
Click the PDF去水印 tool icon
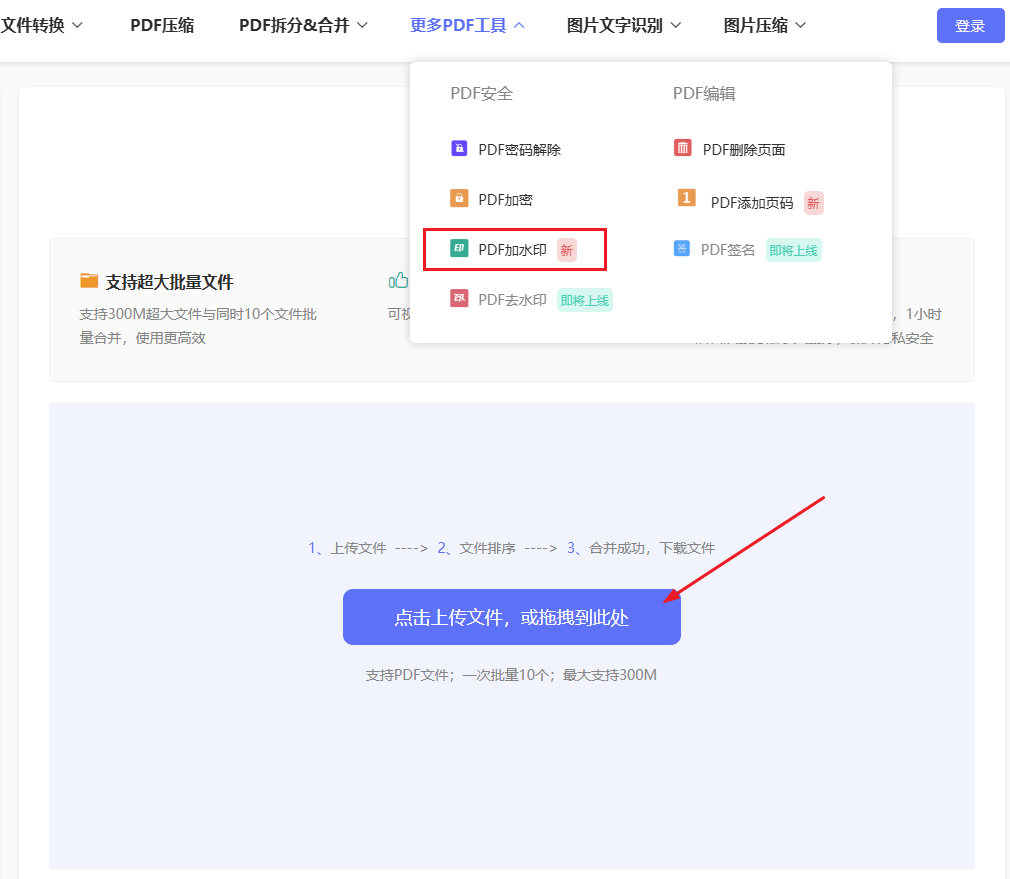tap(459, 298)
